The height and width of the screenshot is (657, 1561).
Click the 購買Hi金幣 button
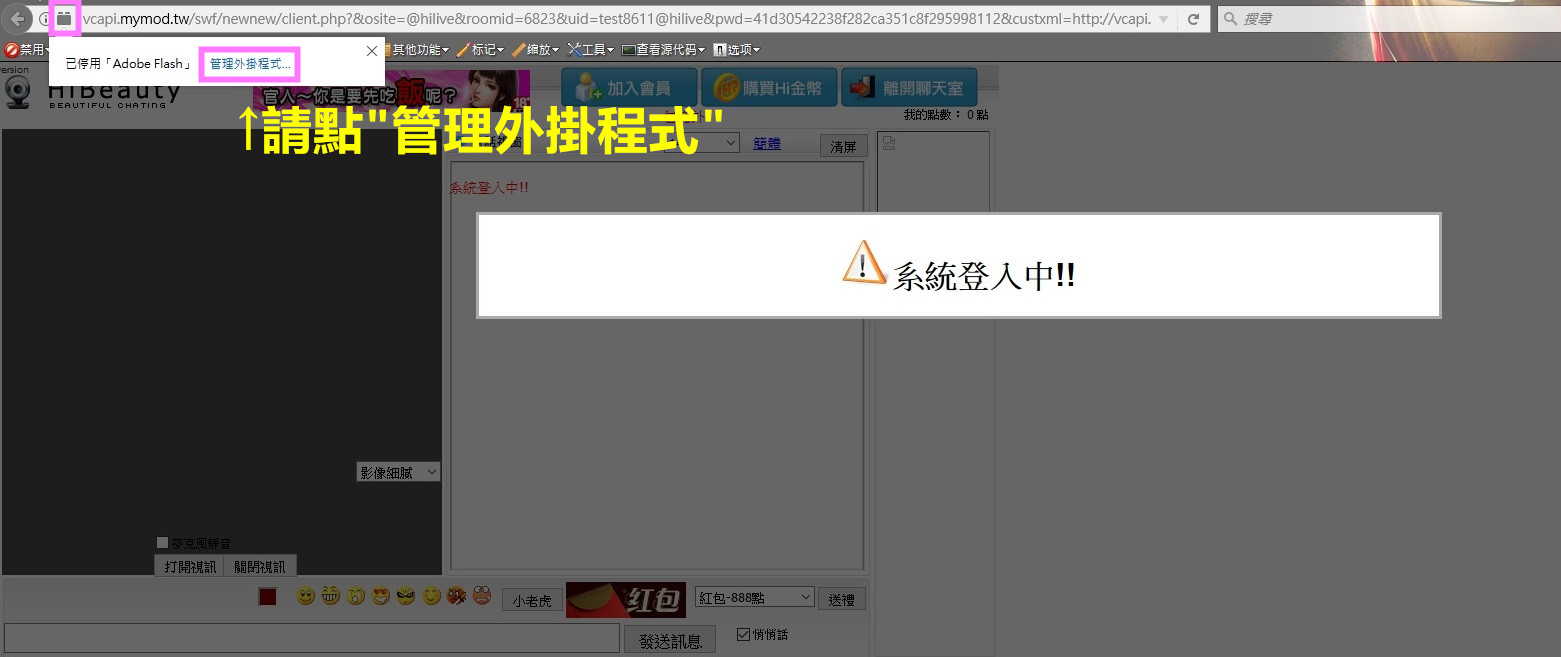(767, 88)
